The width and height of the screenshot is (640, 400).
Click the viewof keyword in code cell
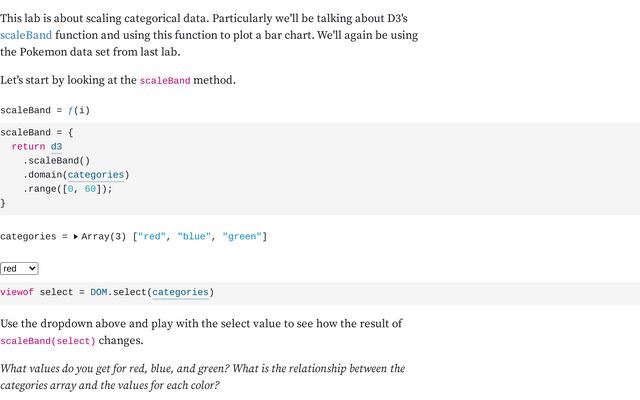point(17,292)
